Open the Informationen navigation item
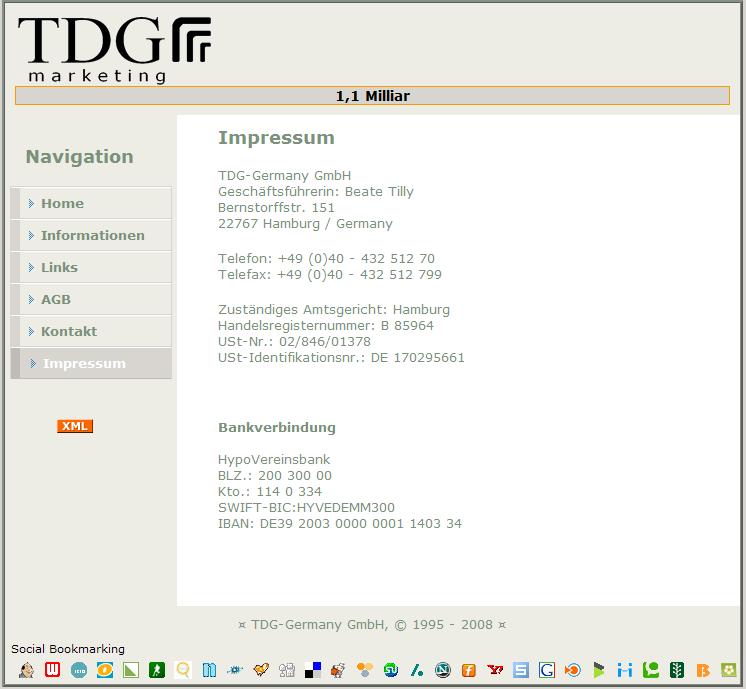Screen dimensions: 746x689 point(92,235)
